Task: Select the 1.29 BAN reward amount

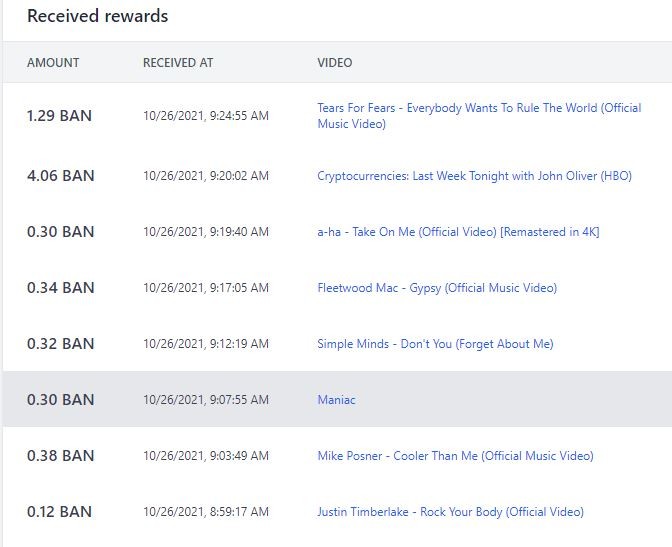Action: [x=59, y=116]
